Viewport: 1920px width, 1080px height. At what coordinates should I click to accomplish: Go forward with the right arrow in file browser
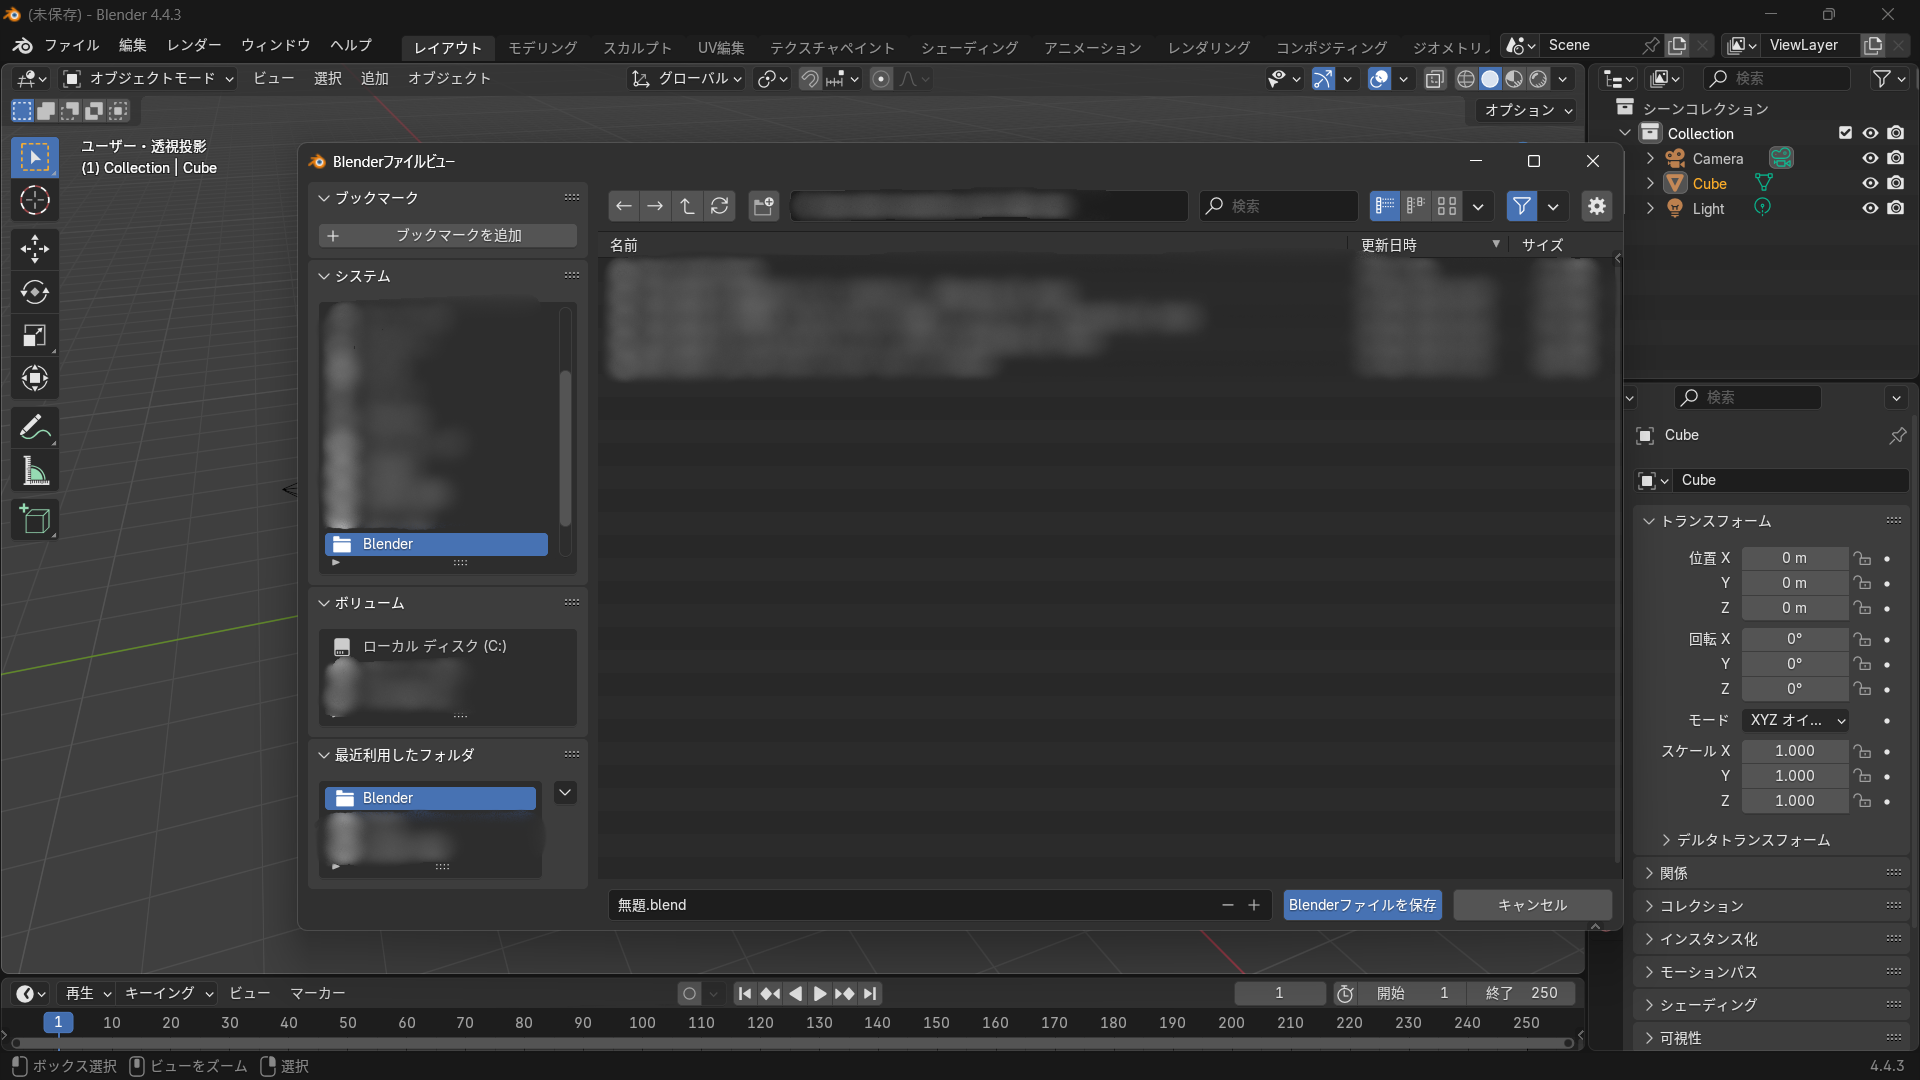click(655, 206)
